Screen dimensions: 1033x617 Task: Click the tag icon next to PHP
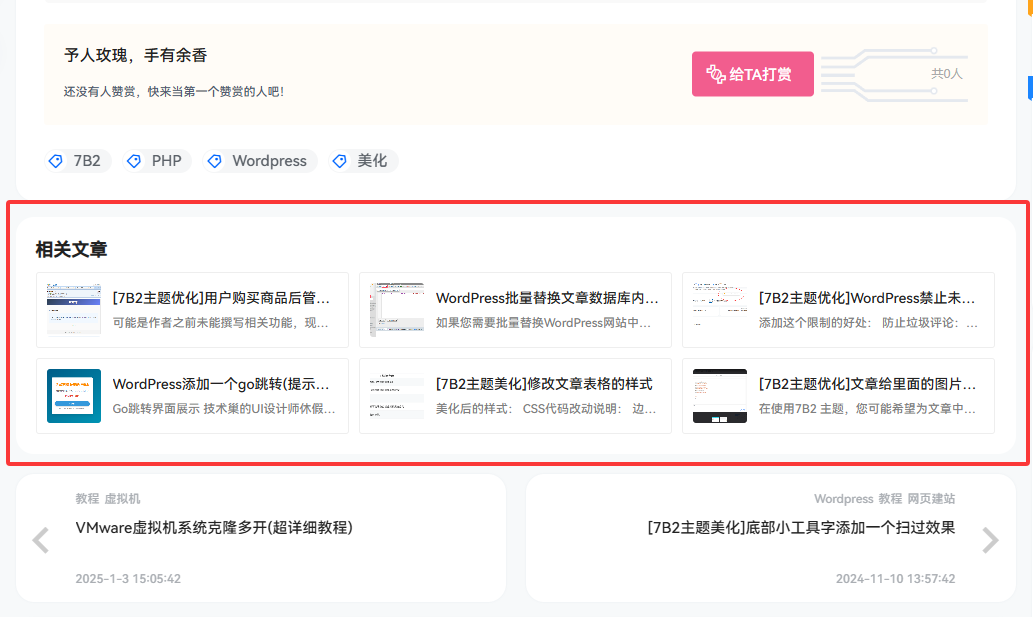coord(134,160)
